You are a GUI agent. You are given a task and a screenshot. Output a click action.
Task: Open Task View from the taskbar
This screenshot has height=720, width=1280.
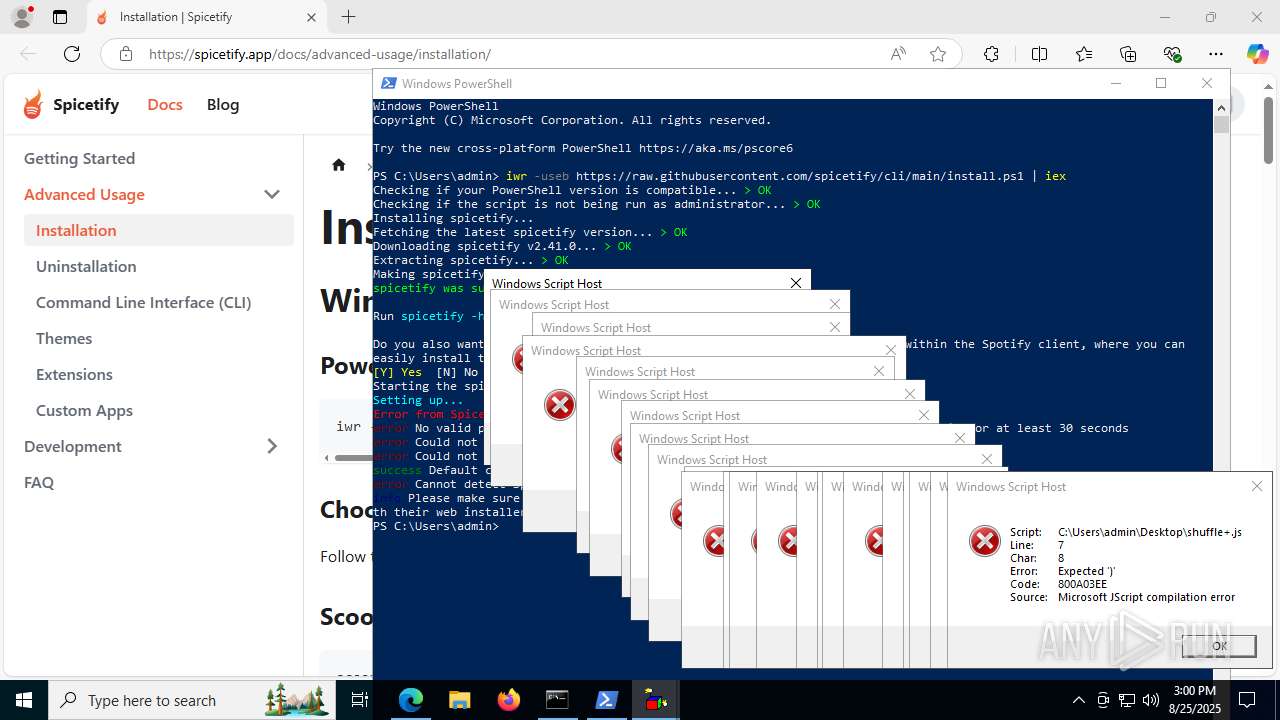360,700
